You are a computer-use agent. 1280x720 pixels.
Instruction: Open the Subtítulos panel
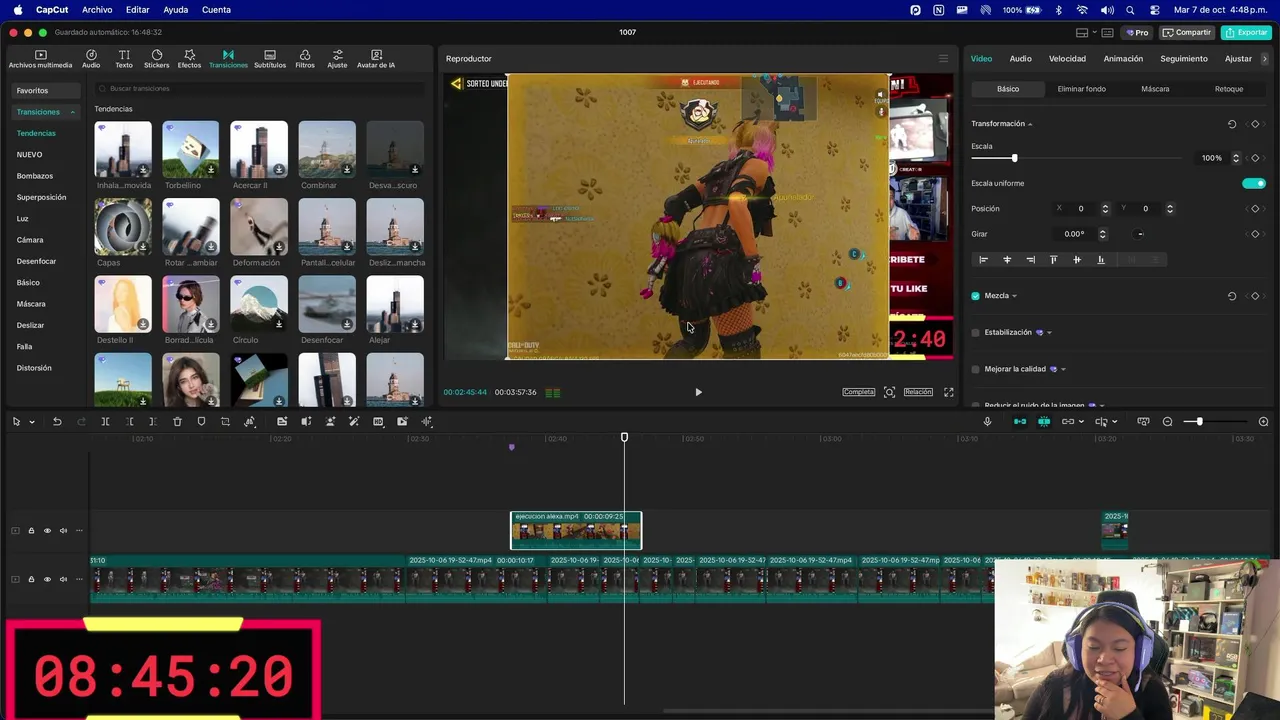[270, 59]
